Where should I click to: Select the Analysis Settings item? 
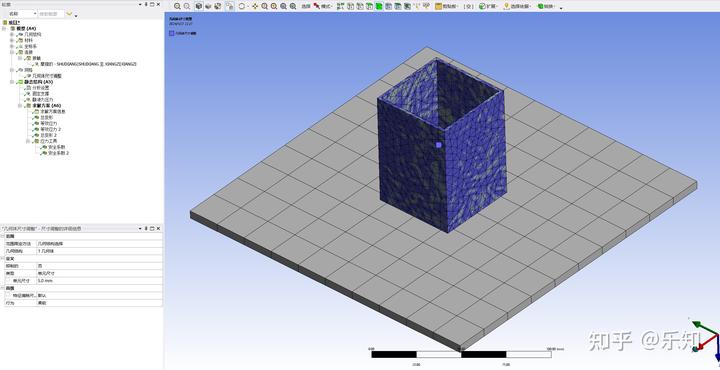pyautogui.click(x=40, y=88)
